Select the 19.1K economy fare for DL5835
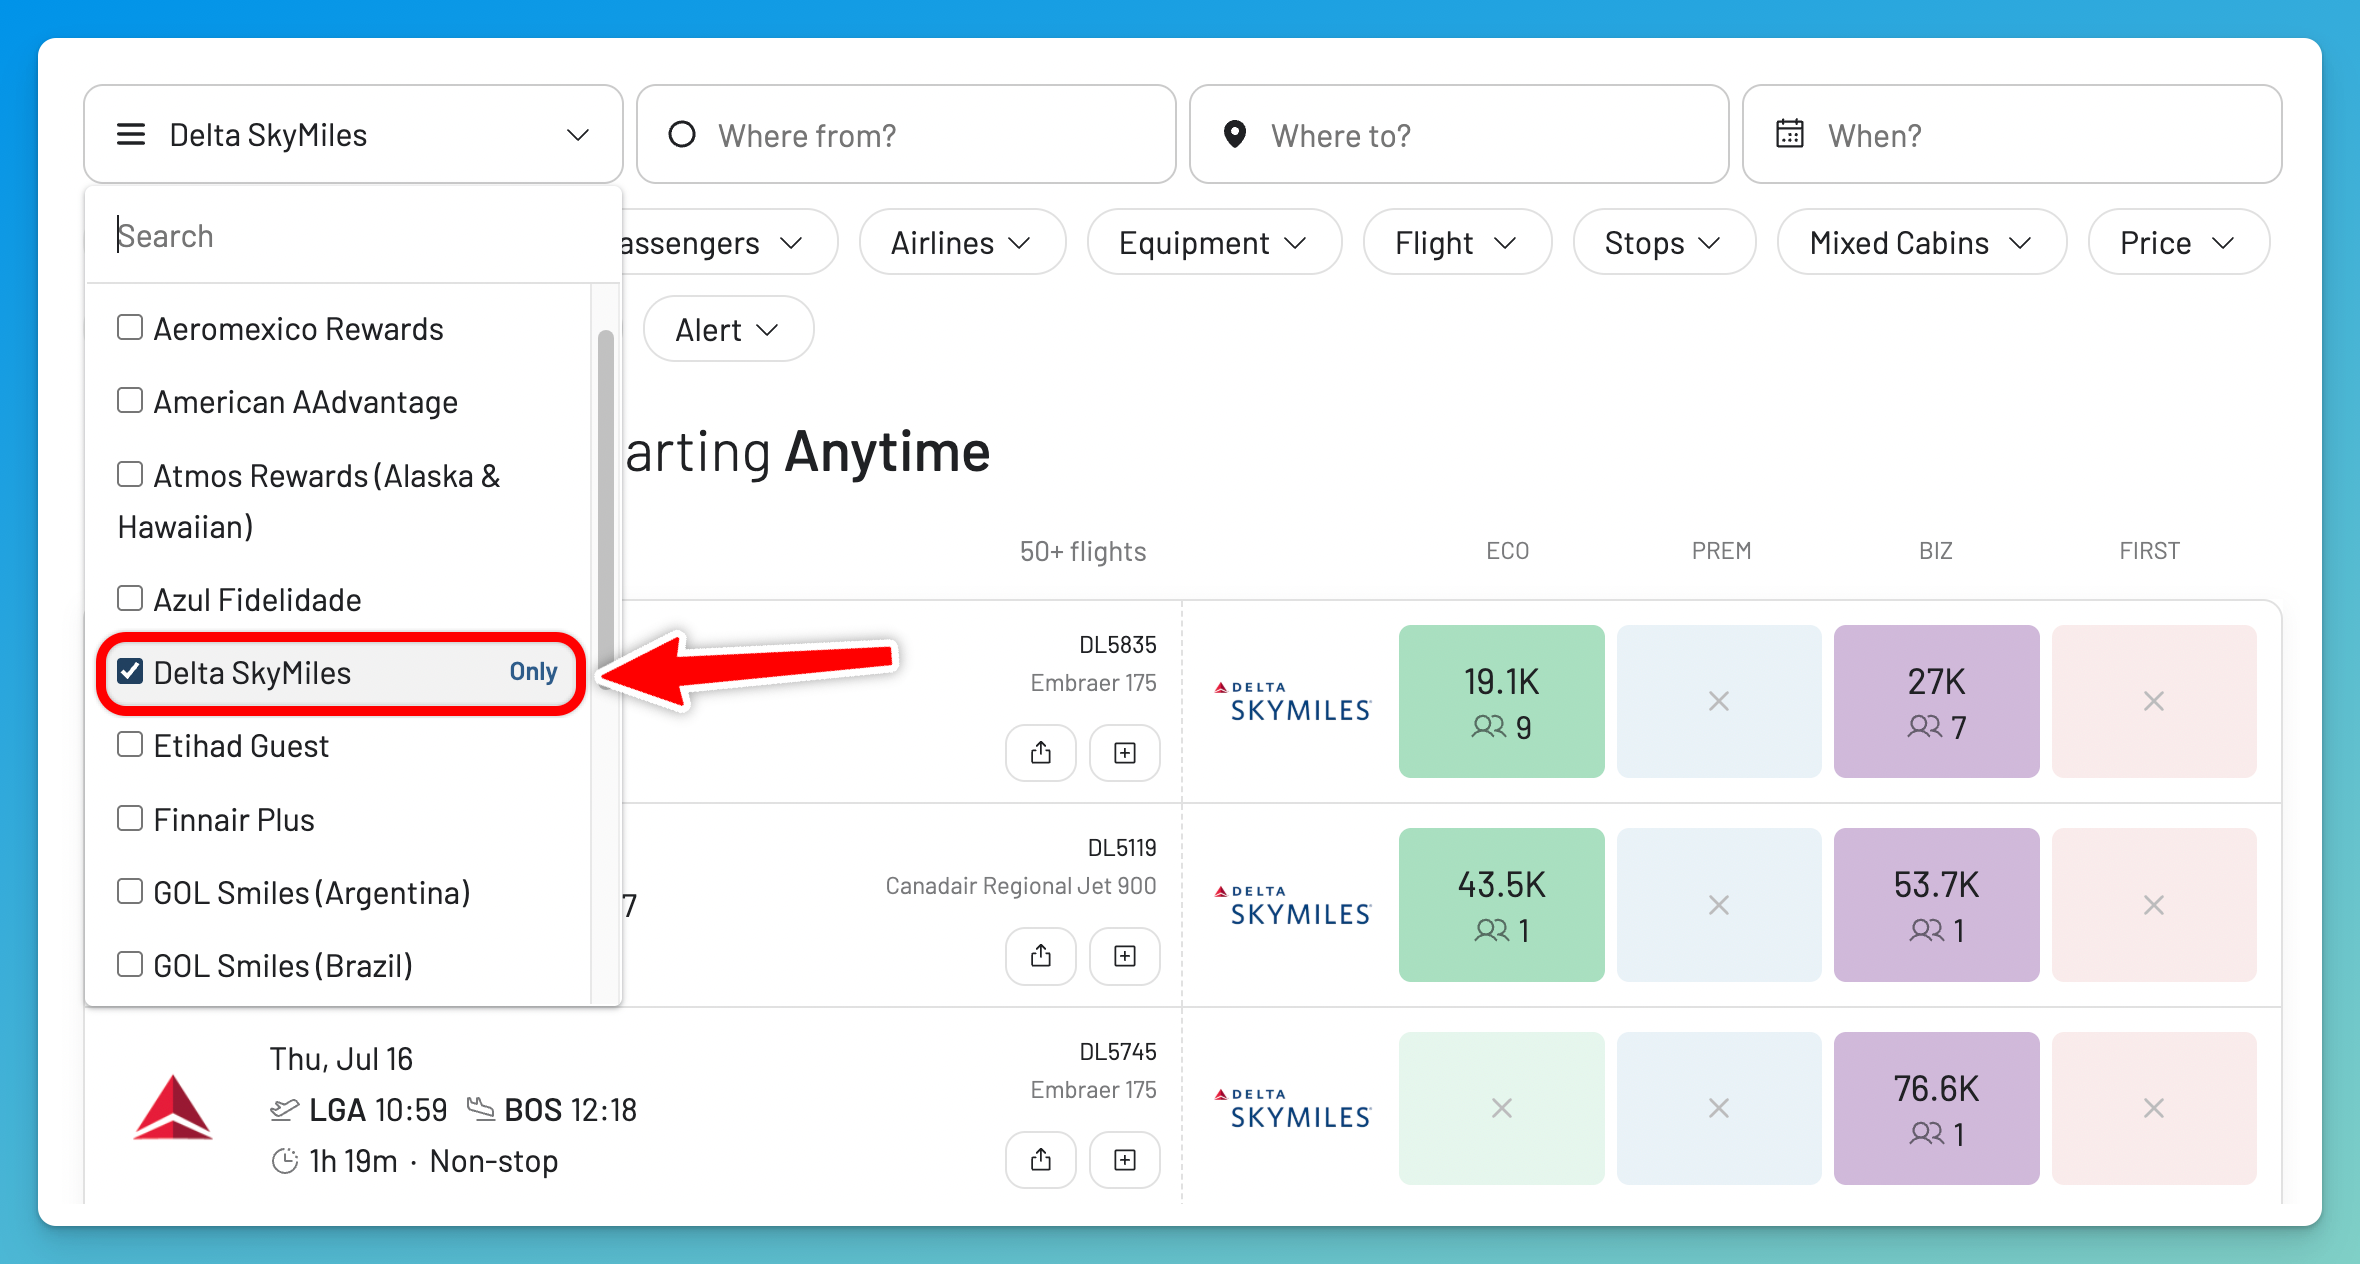2360x1264 pixels. 1501,702
